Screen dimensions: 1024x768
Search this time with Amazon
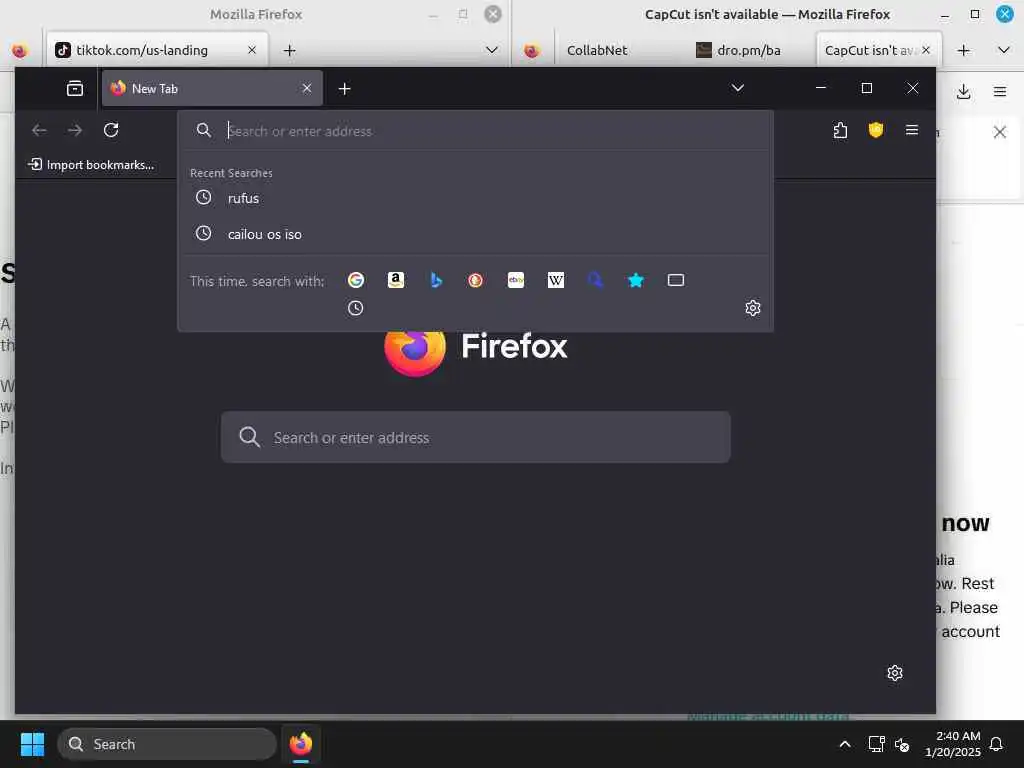pyautogui.click(x=396, y=280)
